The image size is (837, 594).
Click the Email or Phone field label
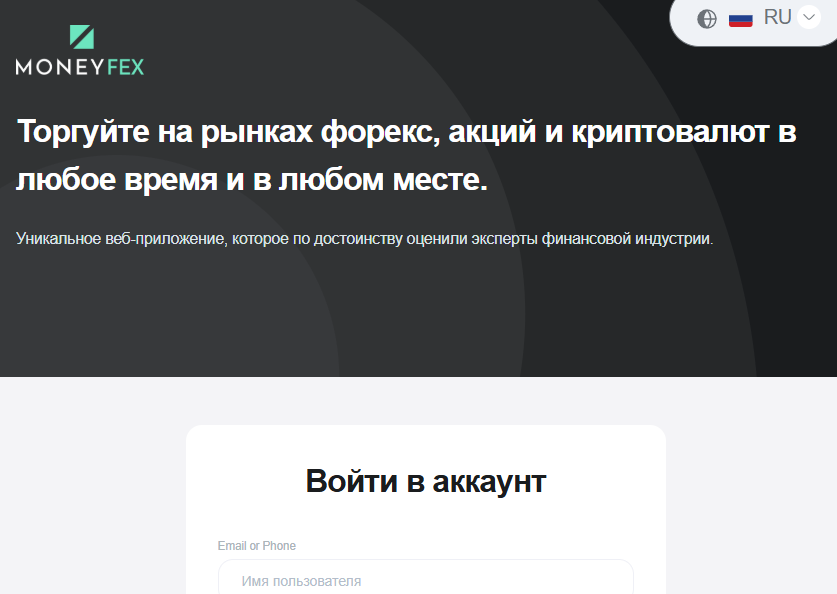click(257, 546)
